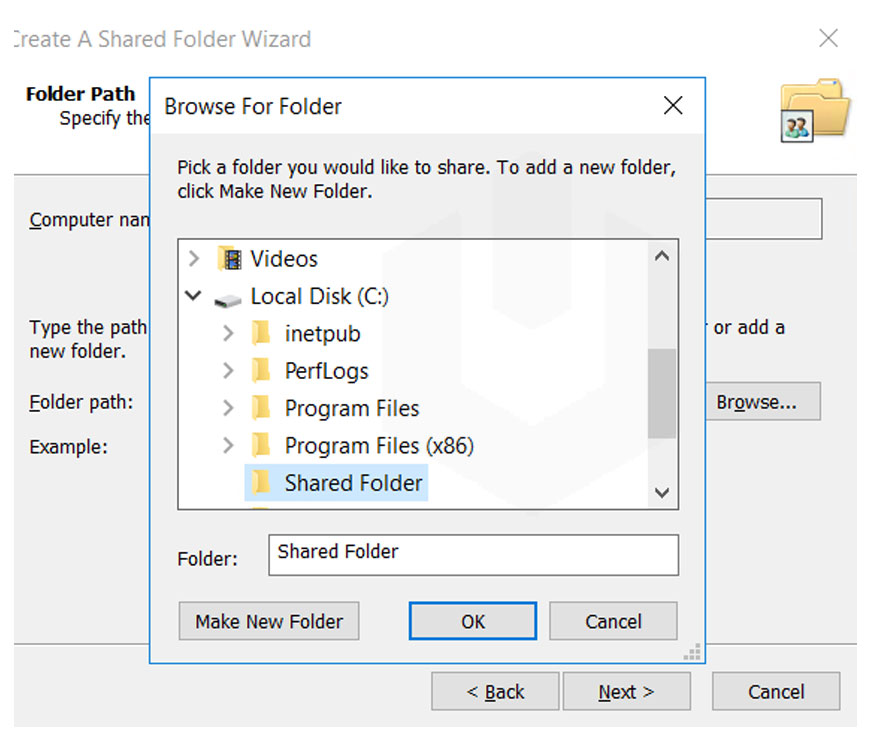Click the Program Files folder icon
The image size is (874, 742).
tap(259, 408)
